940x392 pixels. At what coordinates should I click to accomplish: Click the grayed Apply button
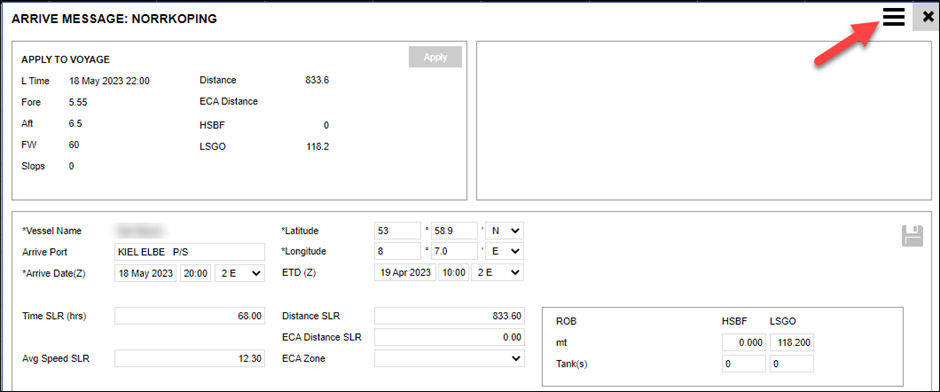click(x=435, y=57)
